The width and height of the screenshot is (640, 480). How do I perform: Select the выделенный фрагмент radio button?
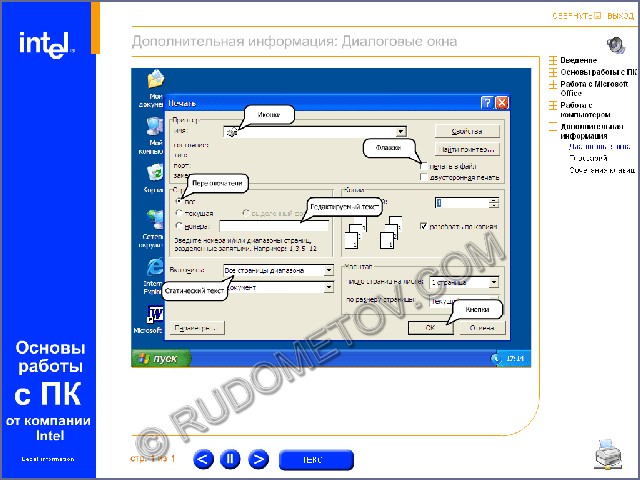[246, 213]
